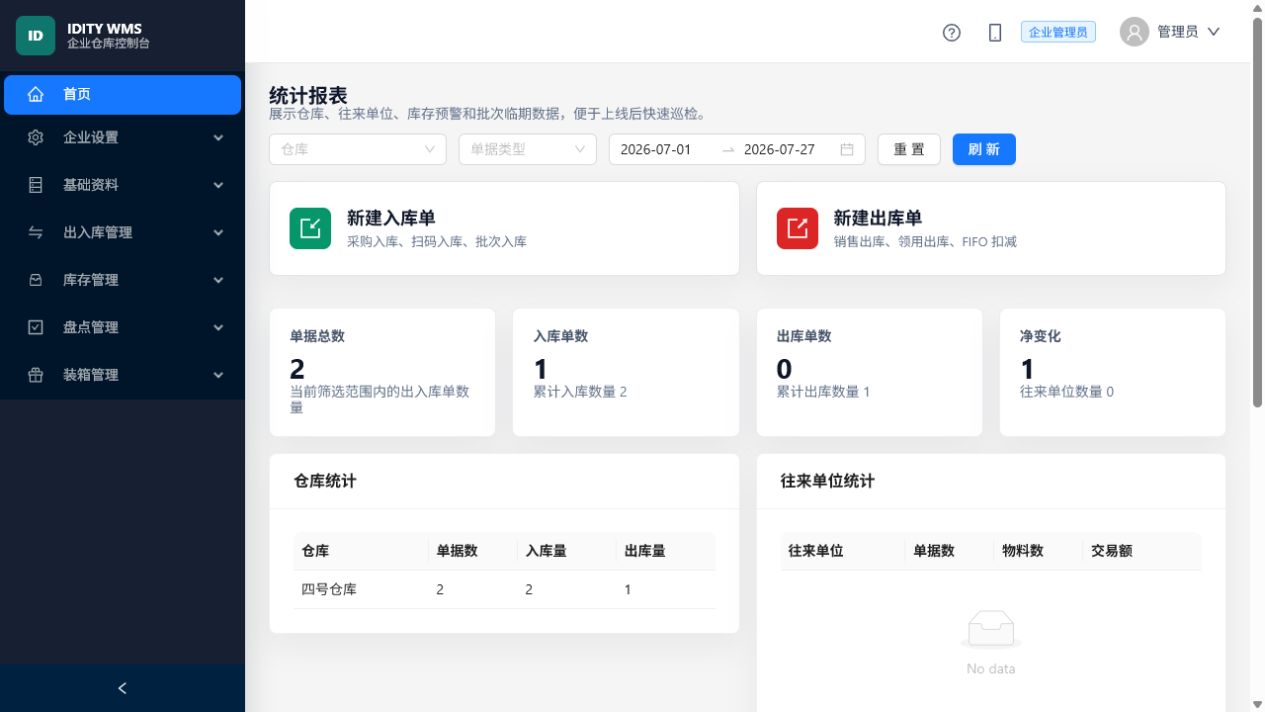Go to the 首页 menu item
This screenshot has width=1265, height=712.
point(122,94)
